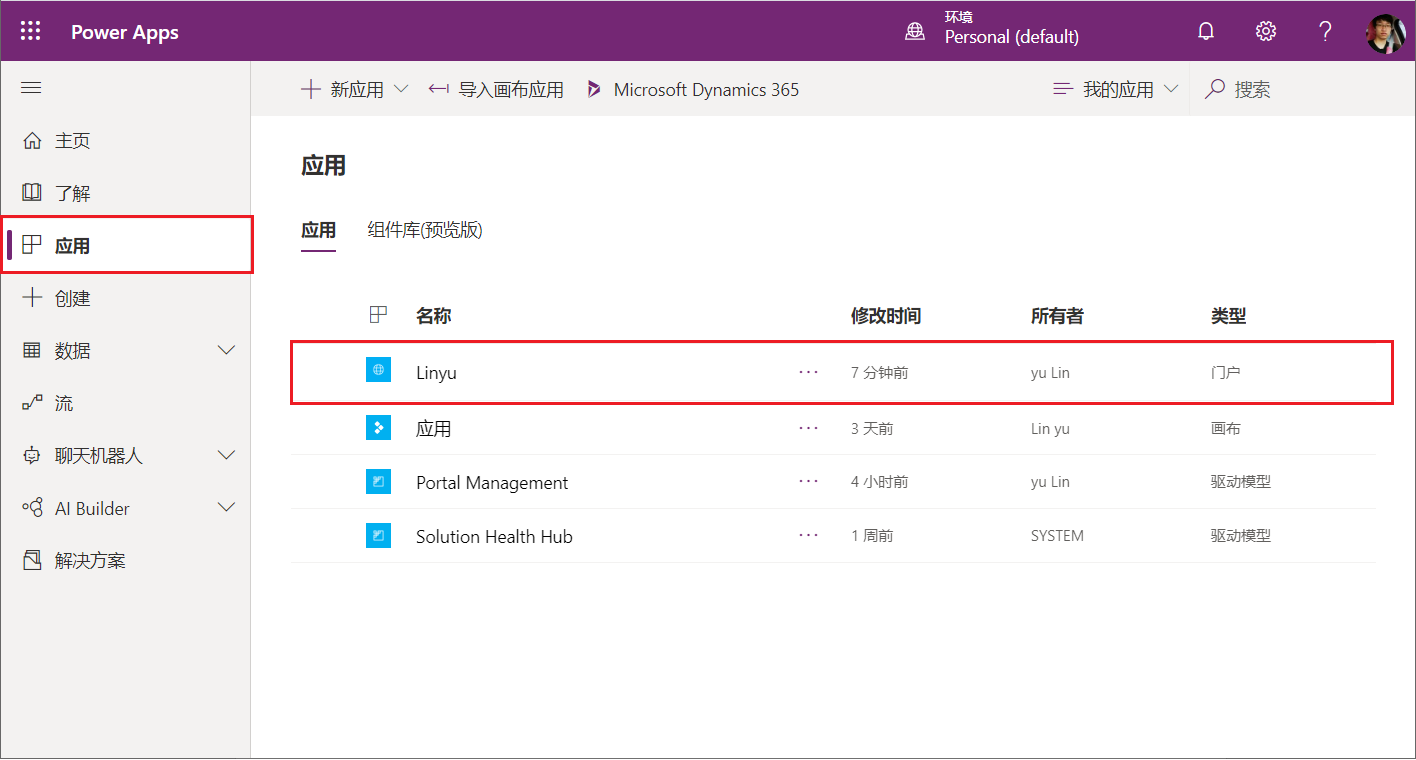Viewport: 1416px width, 760px height.
Task: Open more options for Solution Health Hub
Action: 809,536
